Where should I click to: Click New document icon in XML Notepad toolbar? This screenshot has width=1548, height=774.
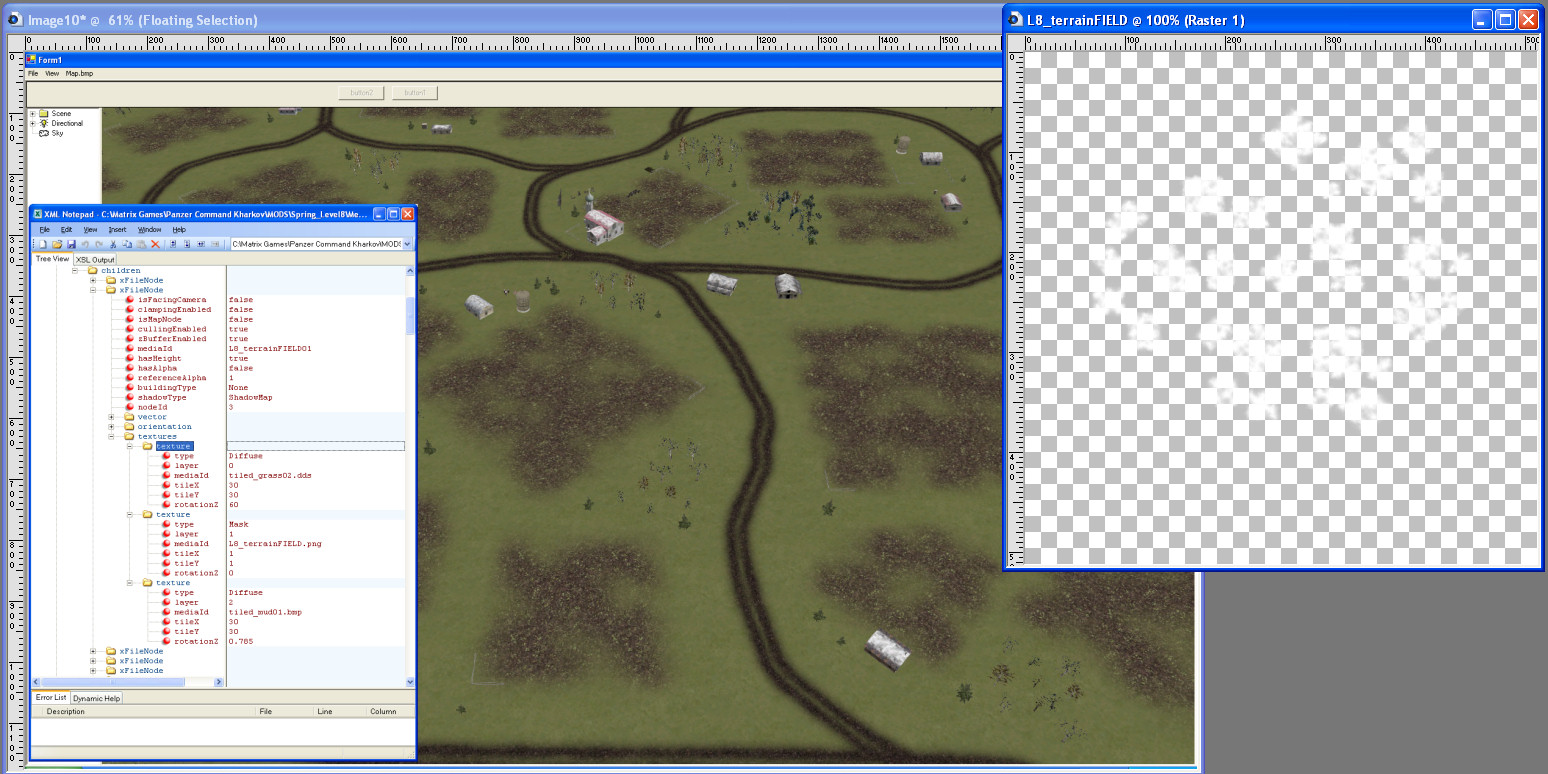pyautogui.click(x=43, y=244)
